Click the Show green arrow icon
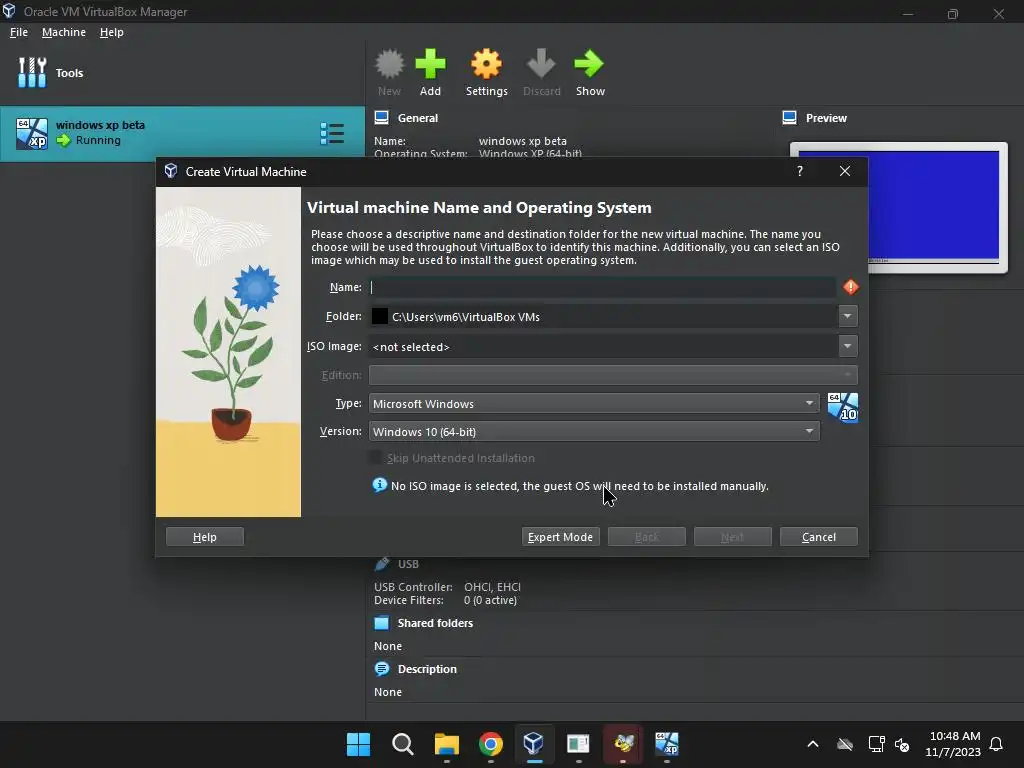Image resolution: width=1024 pixels, height=768 pixels. 590,64
